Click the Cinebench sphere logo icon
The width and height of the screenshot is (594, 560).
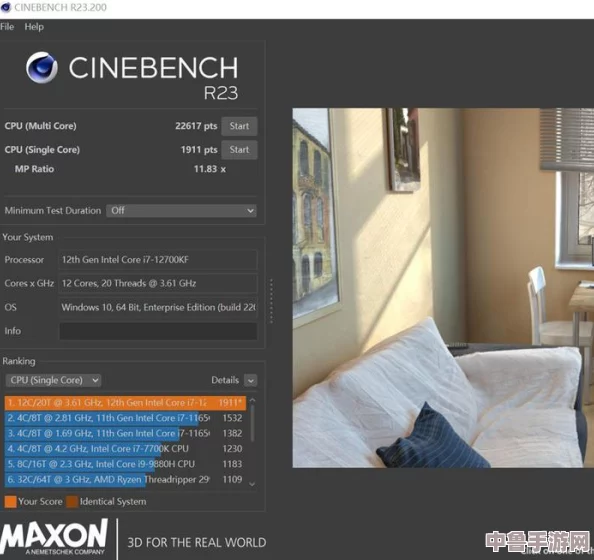click(x=42, y=67)
